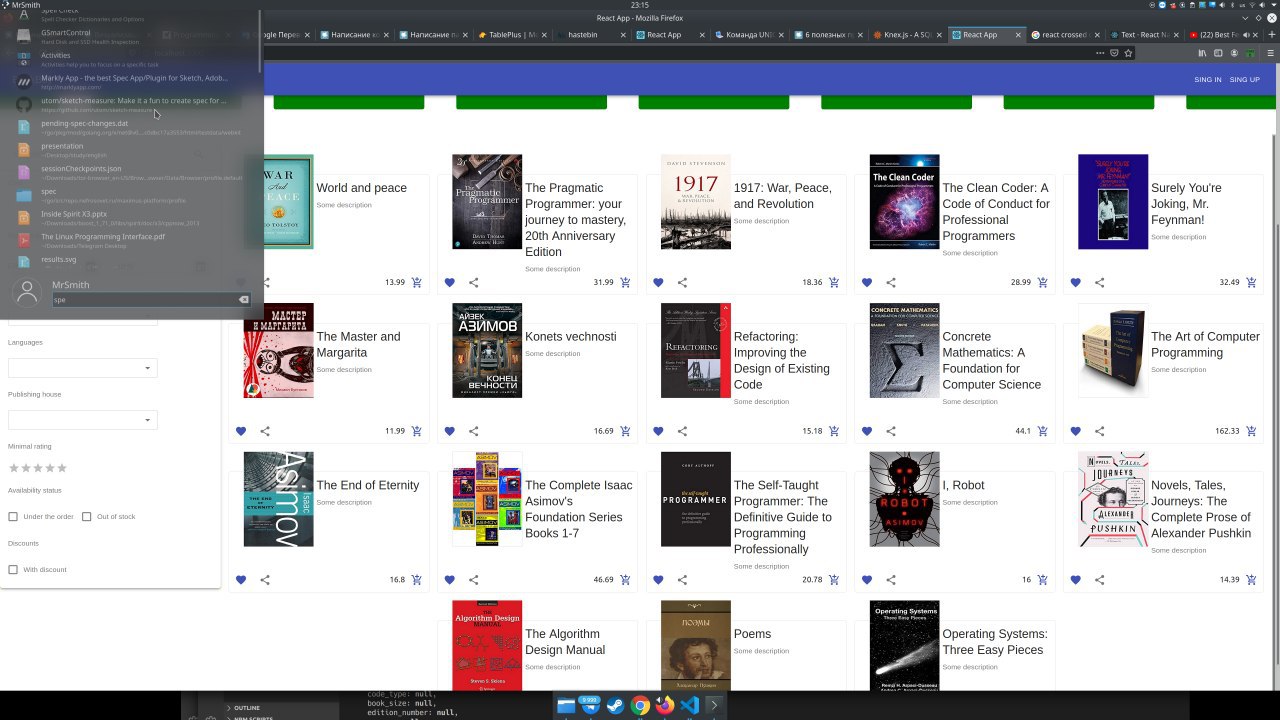This screenshot has height=720, width=1280.
Task: Open Visual Studio Code from the dock
Action: coord(689,705)
